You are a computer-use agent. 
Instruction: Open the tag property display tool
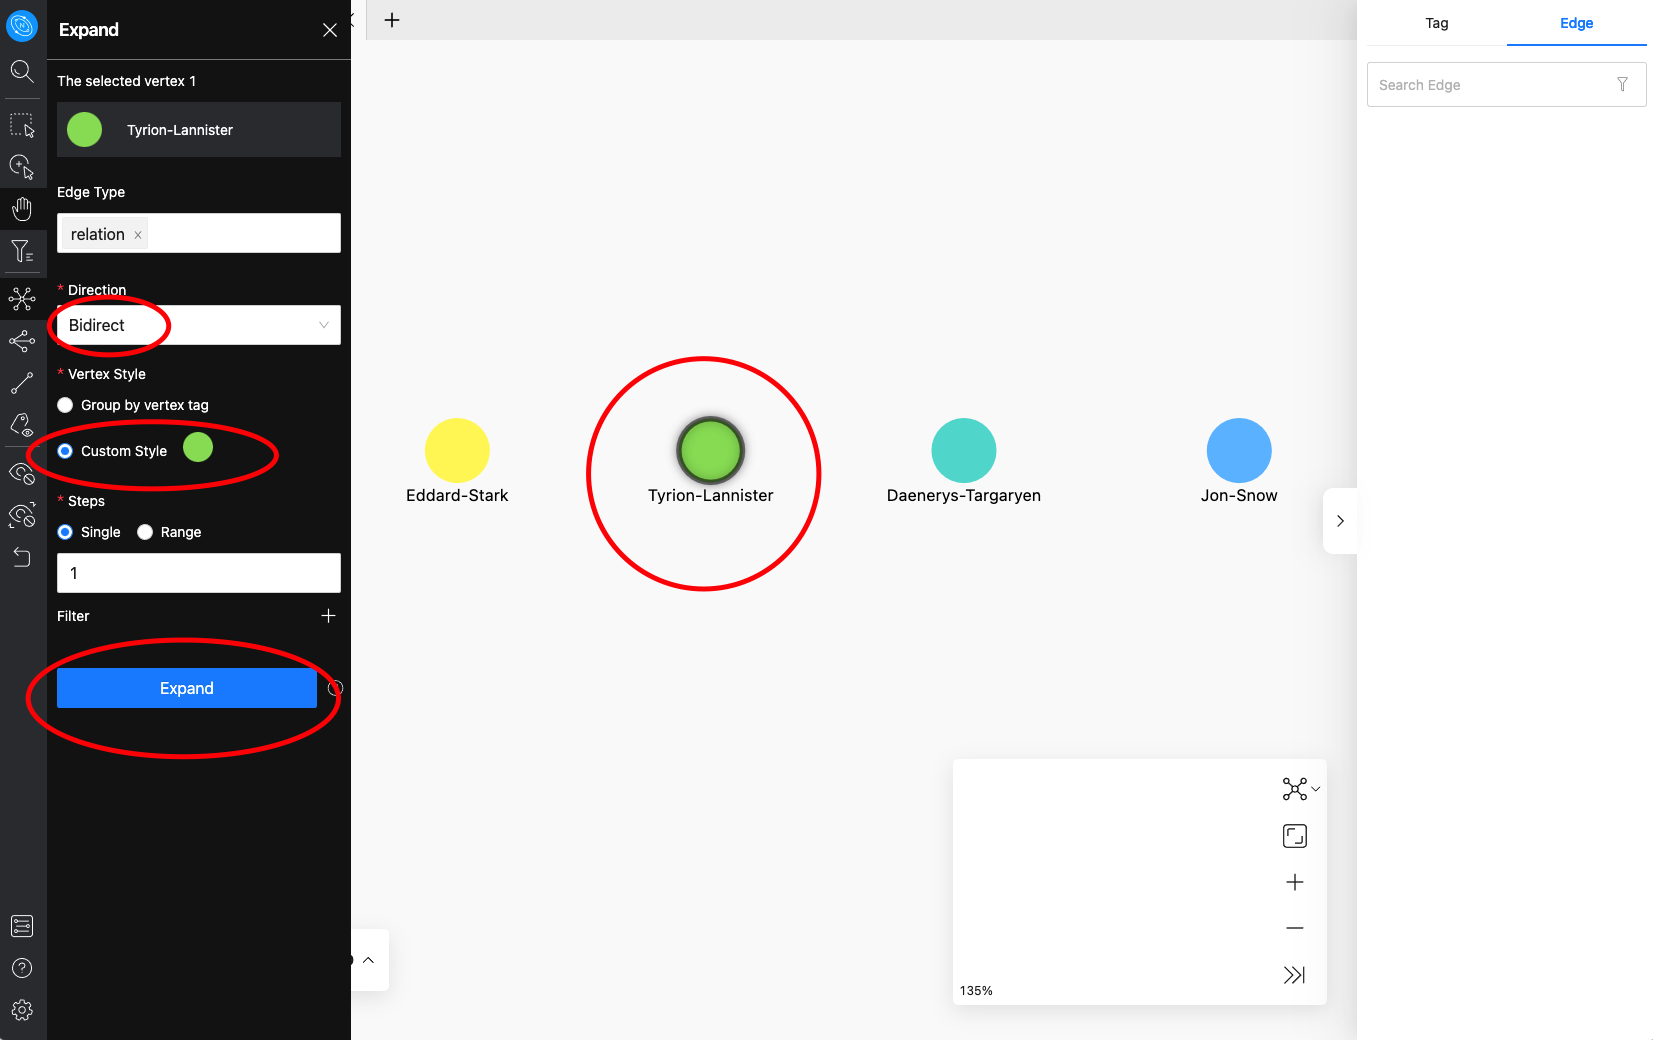(22, 426)
